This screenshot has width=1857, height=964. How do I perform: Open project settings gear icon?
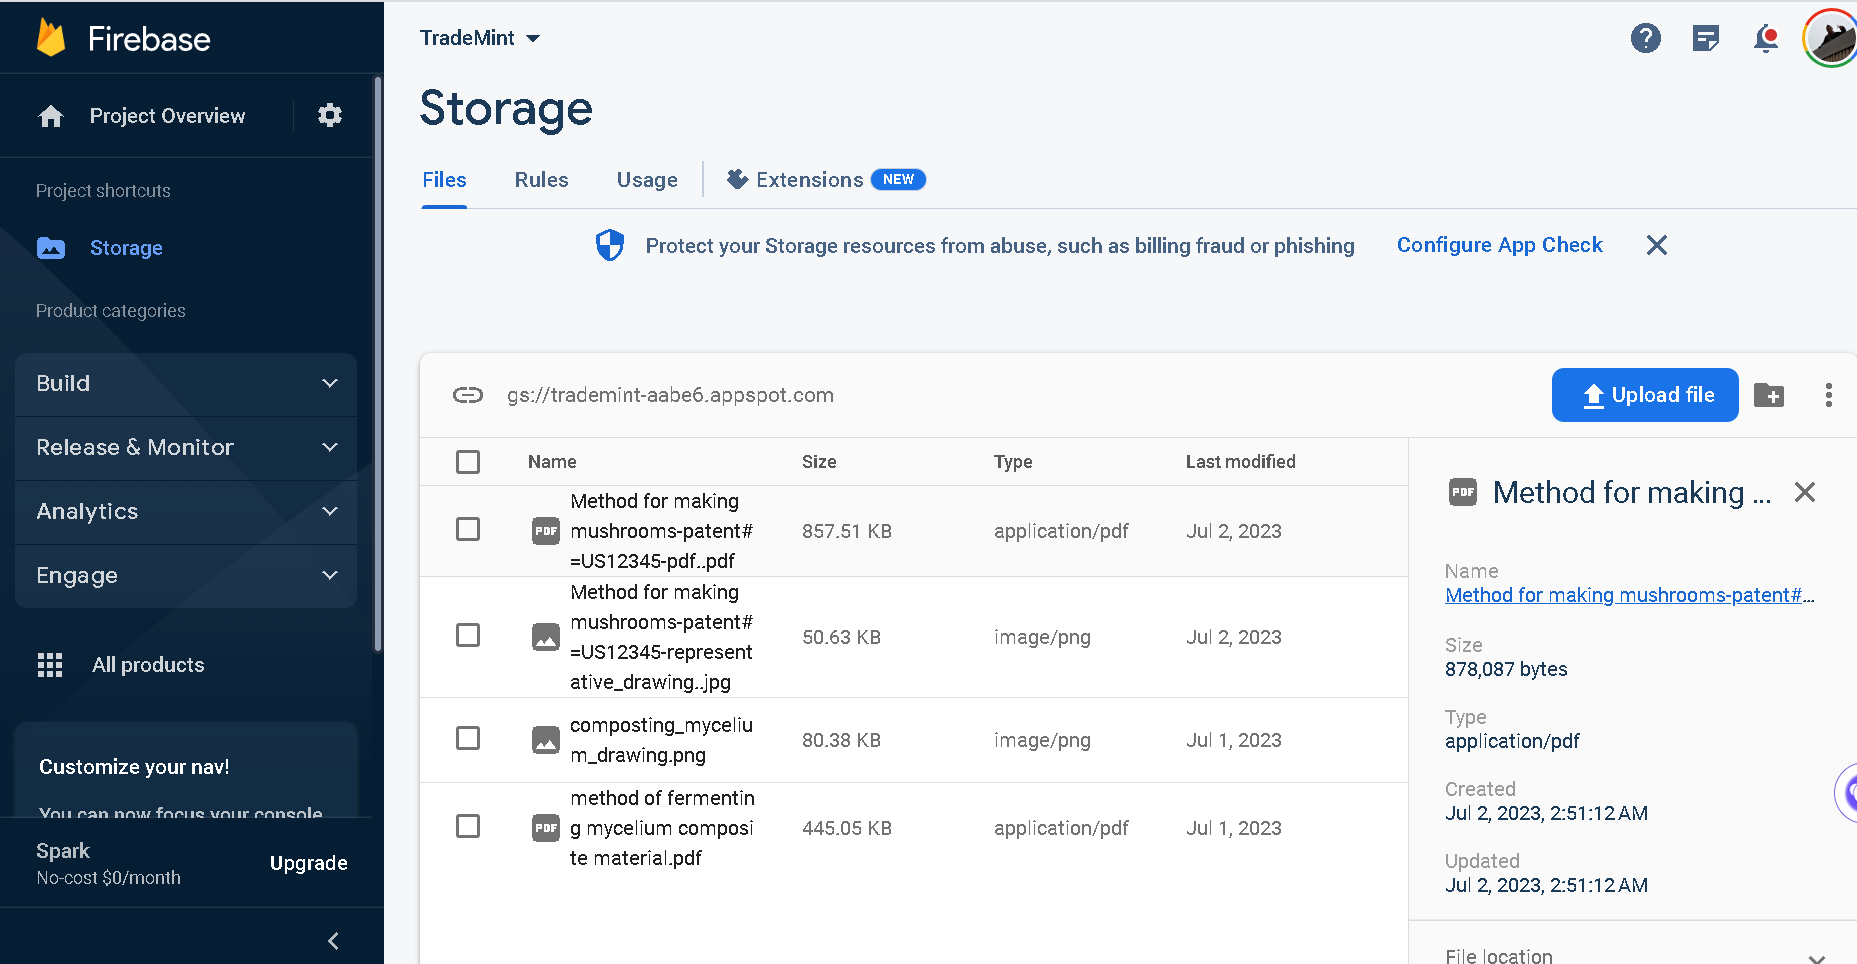point(330,116)
